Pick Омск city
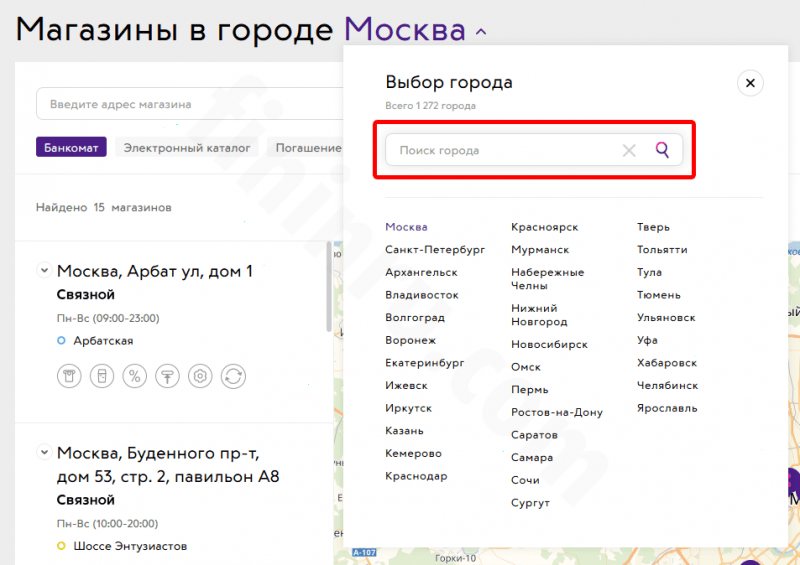The width and height of the screenshot is (800, 565). (526, 367)
